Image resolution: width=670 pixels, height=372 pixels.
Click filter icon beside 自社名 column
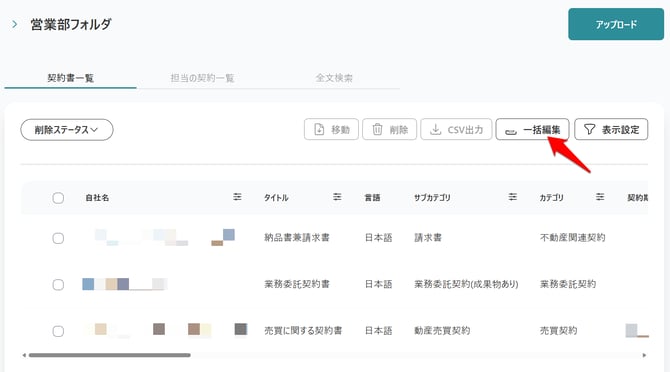(x=237, y=197)
